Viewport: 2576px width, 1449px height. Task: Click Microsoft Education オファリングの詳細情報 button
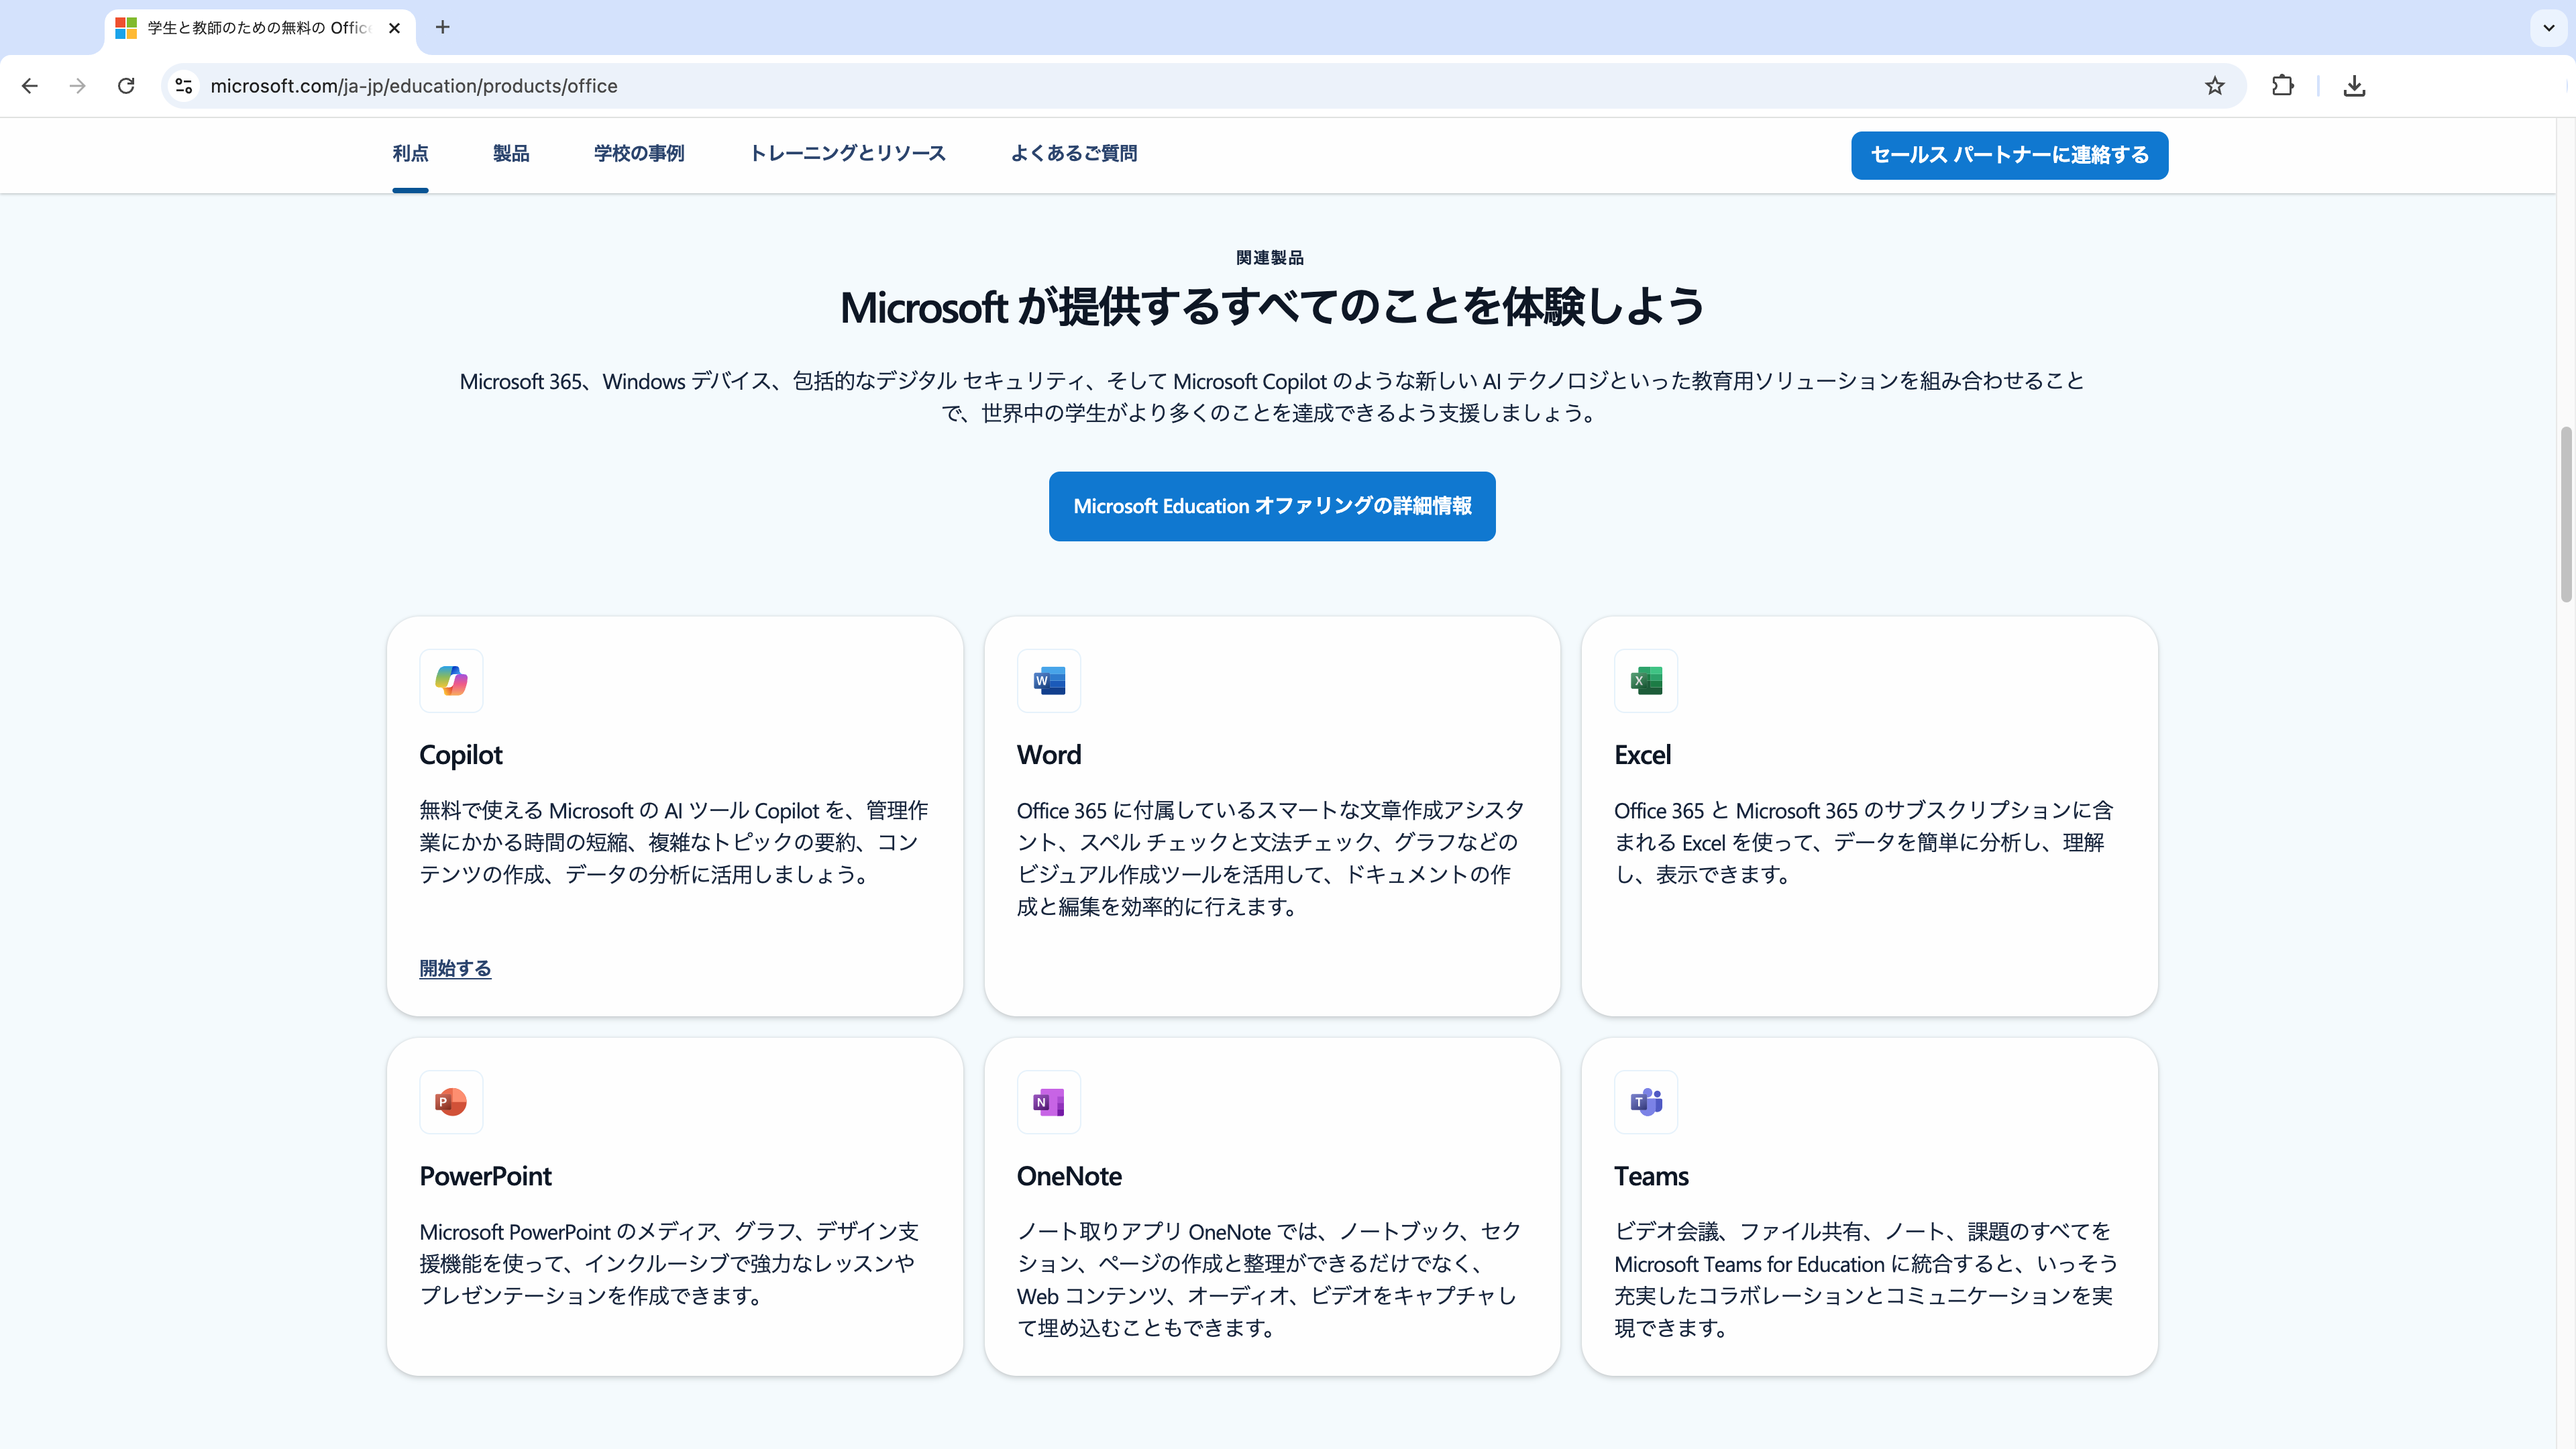click(x=1272, y=506)
